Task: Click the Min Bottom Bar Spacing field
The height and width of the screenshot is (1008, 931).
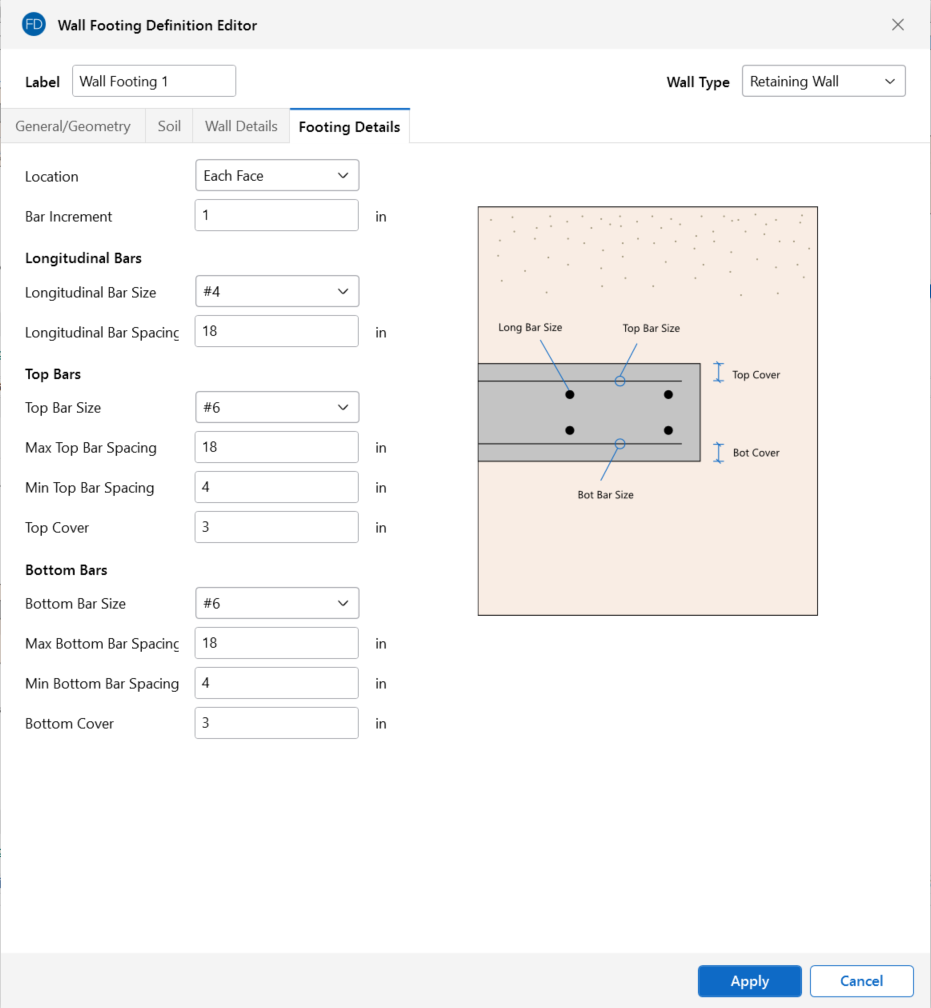Action: pyautogui.click(x=276, y=684)
